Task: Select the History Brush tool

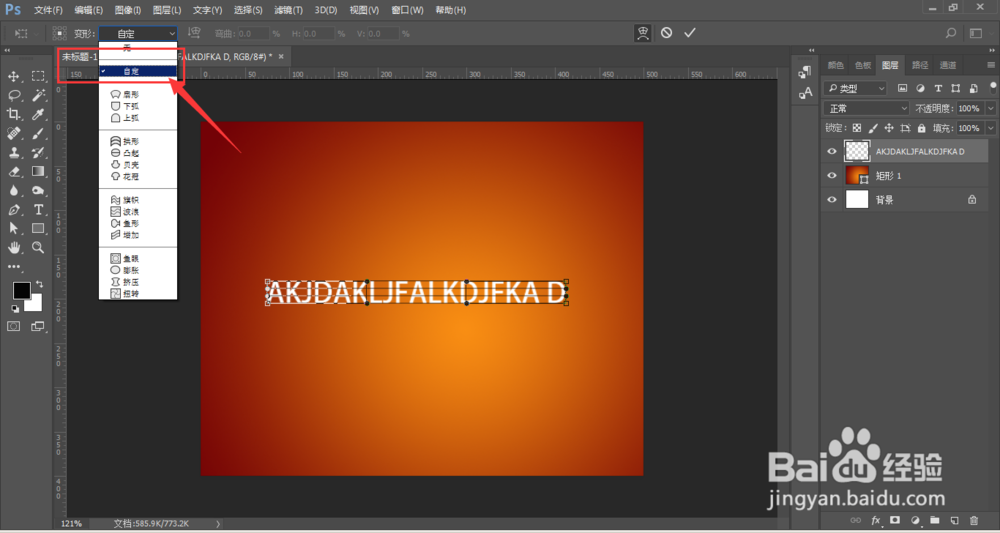Action: click(38, 152)
